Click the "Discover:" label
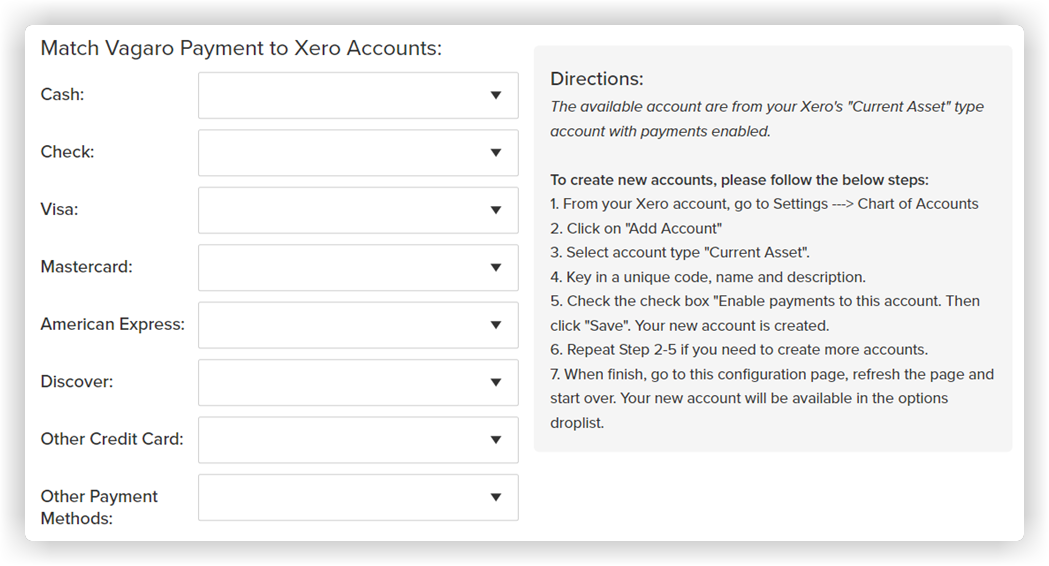This screenshot has width=1049, height=566. 77,381
